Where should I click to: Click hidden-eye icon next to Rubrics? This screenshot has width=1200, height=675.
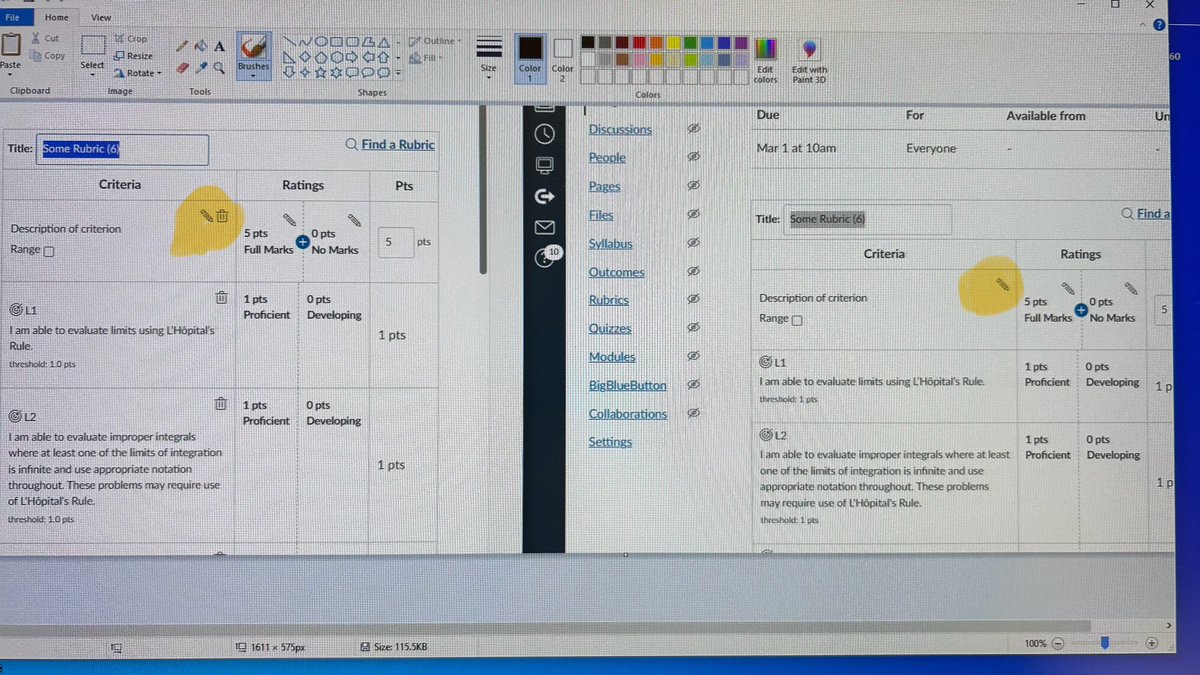[693, 299]
